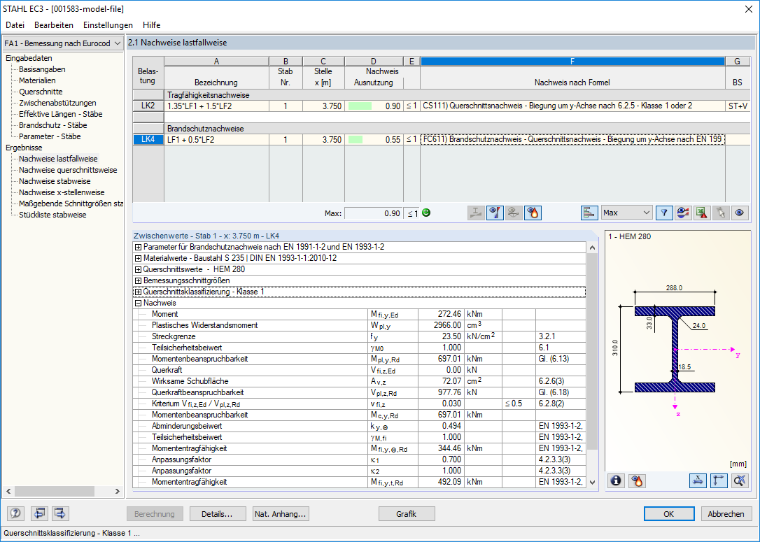
Task: Select the LK2 row header
Action: tap(148, 106)
